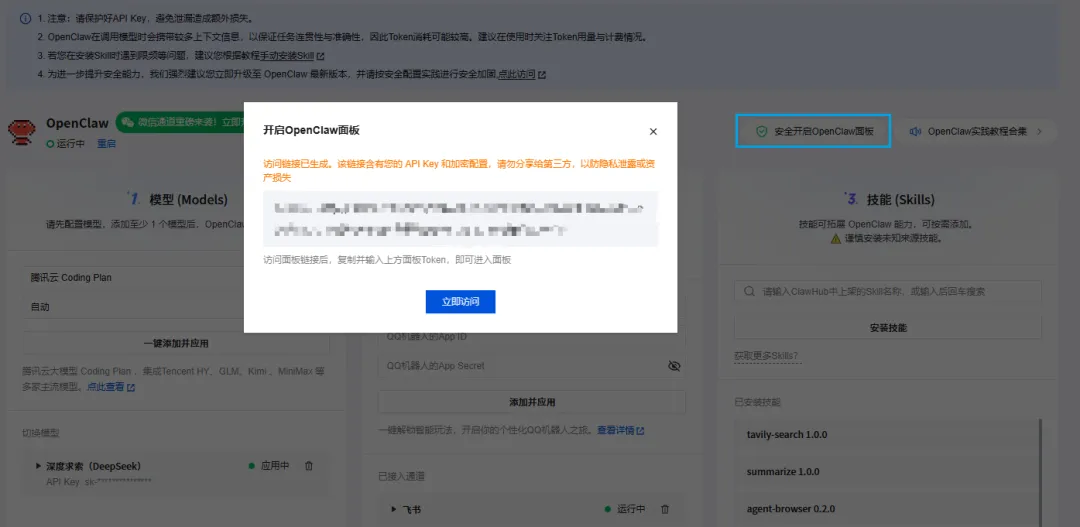Select the agent-browser 0.2.0 skill row
Viewport: 1080px width, 527px height.
click(885, 510)
